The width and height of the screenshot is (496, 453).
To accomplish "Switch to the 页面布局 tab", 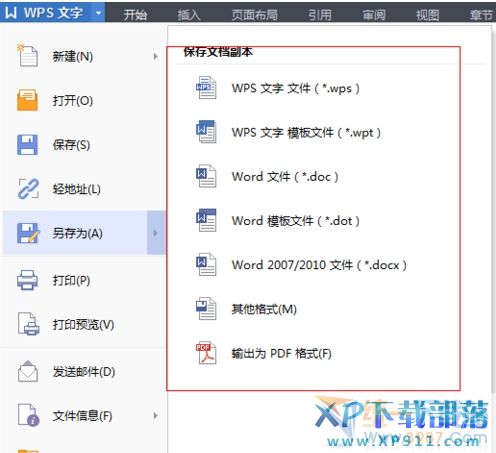I will (x=254, y=14).
